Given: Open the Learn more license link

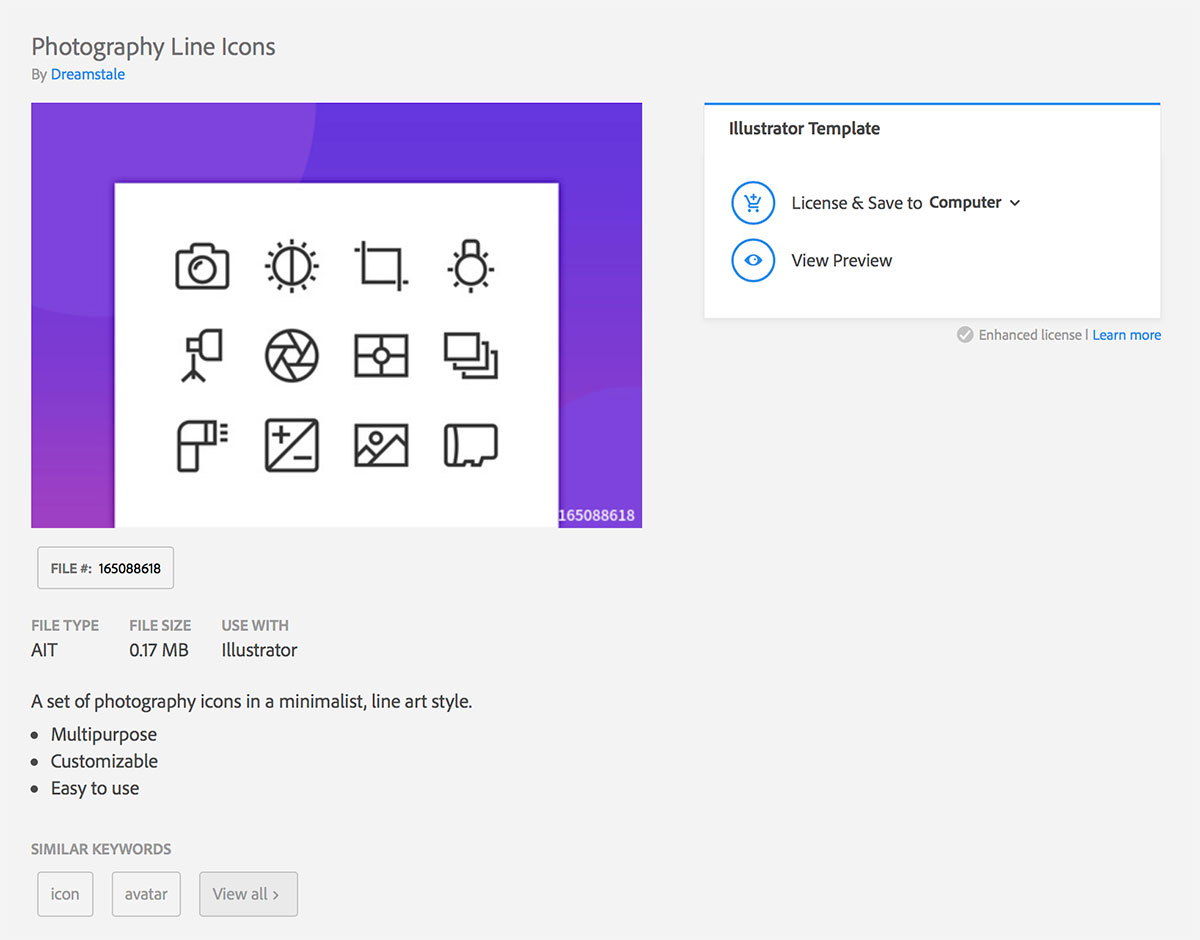Looking at the screenshot, I should point(1126,335).
